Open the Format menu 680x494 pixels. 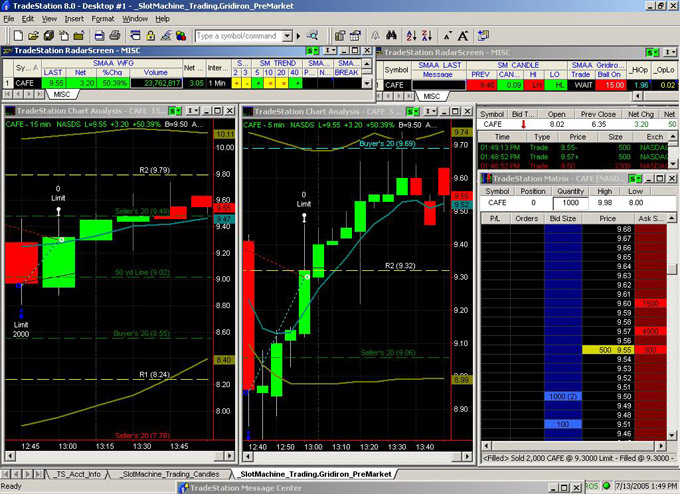click(x=103, y=19)
